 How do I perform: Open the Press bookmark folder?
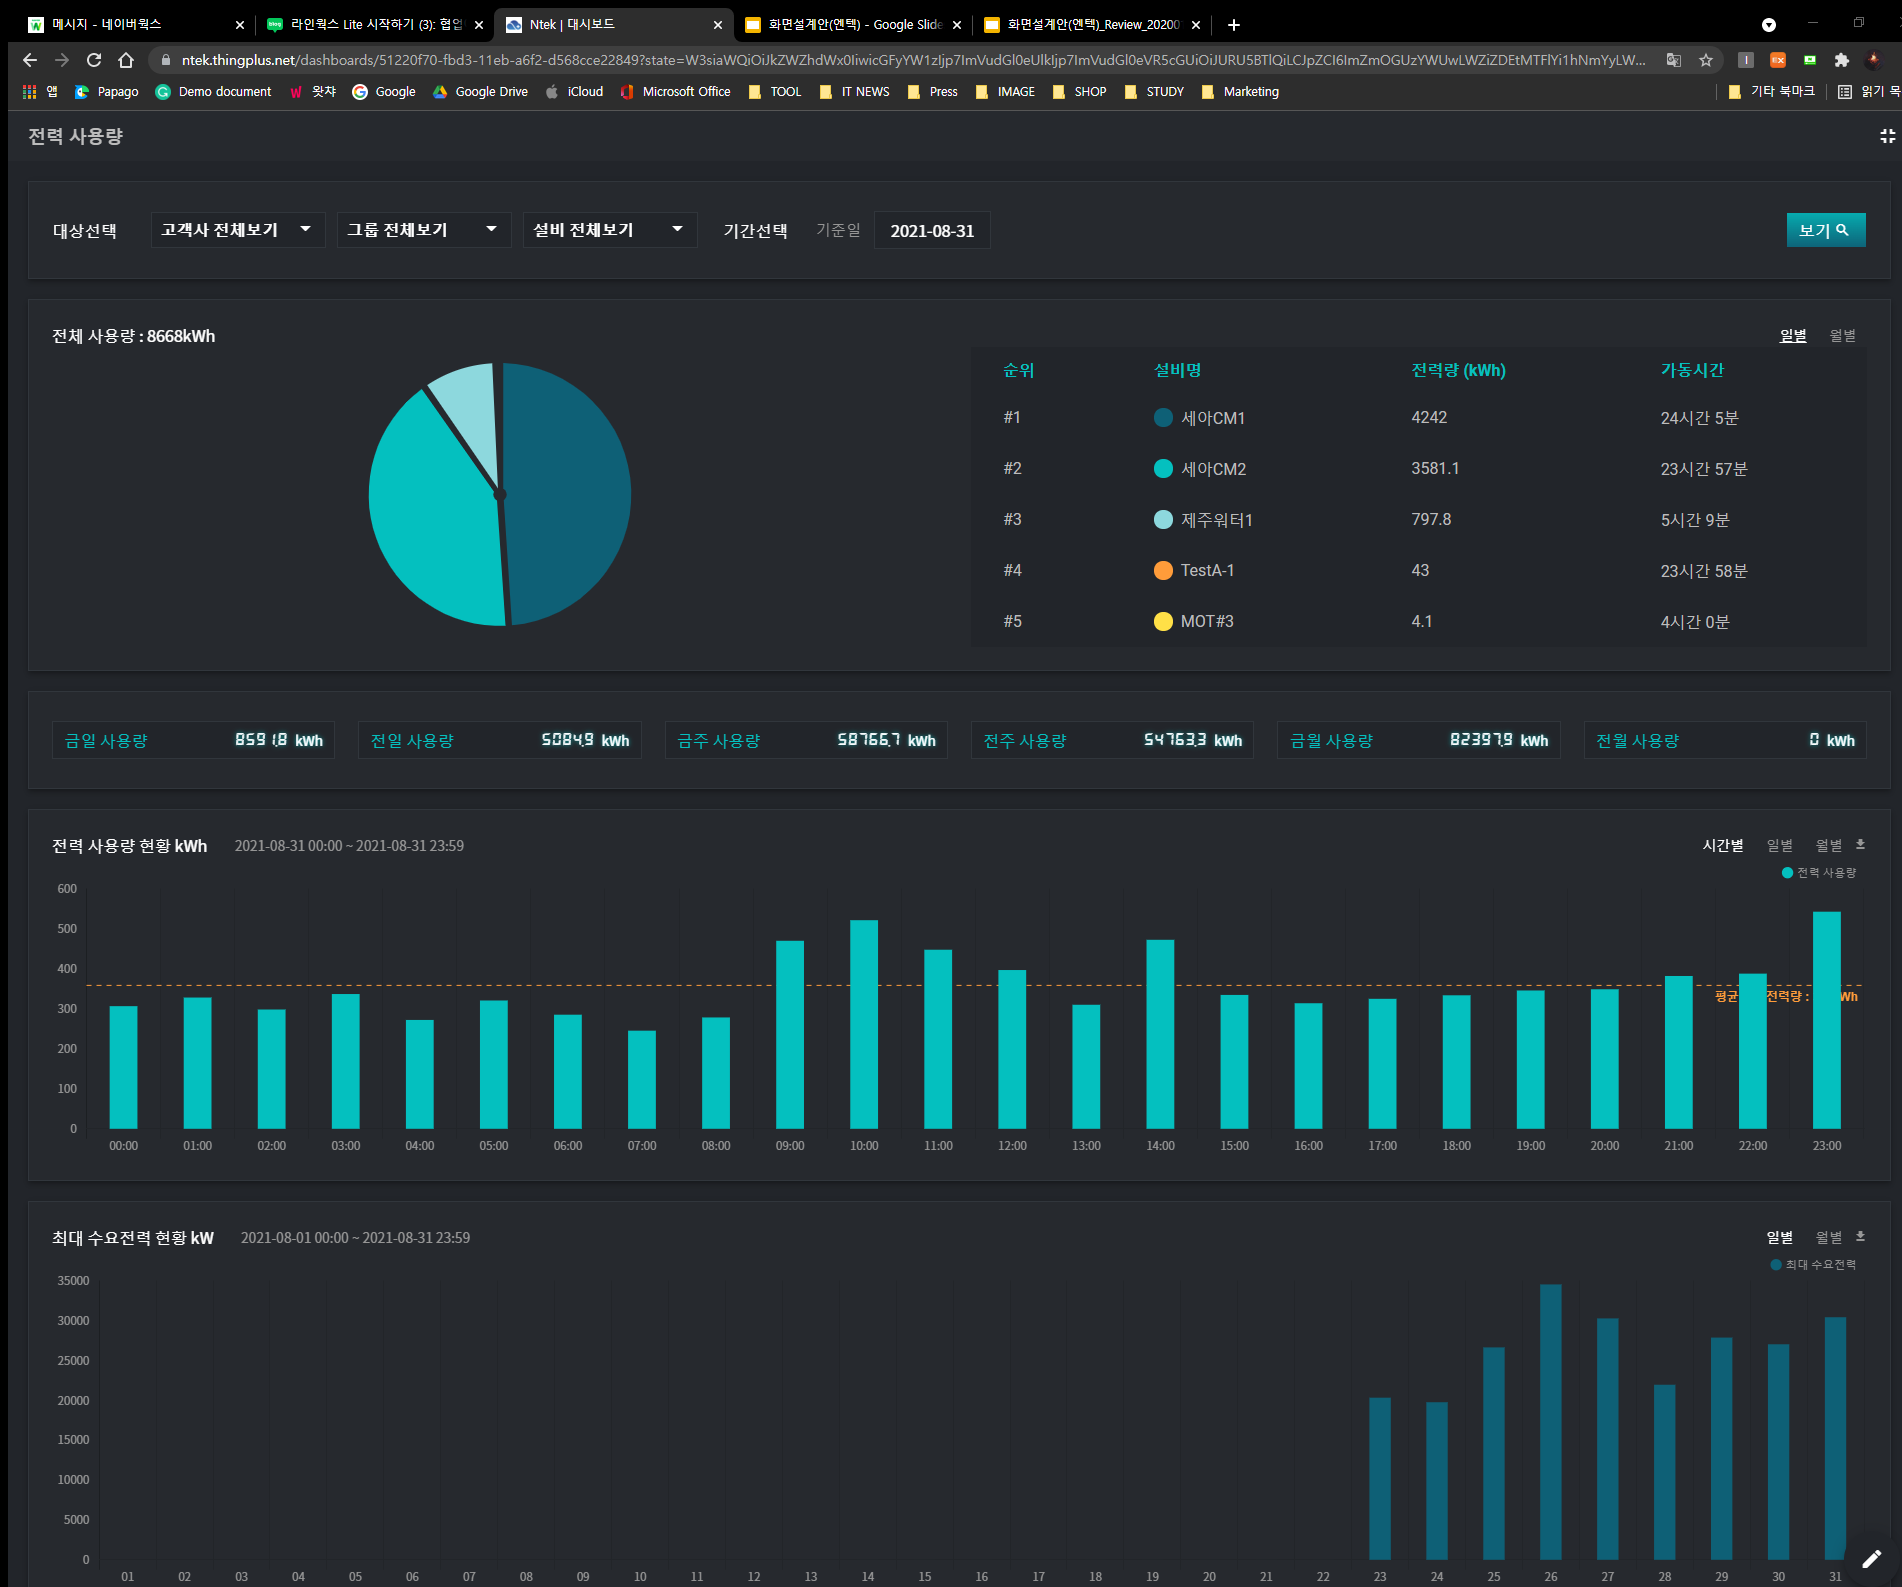coord(933,91)
